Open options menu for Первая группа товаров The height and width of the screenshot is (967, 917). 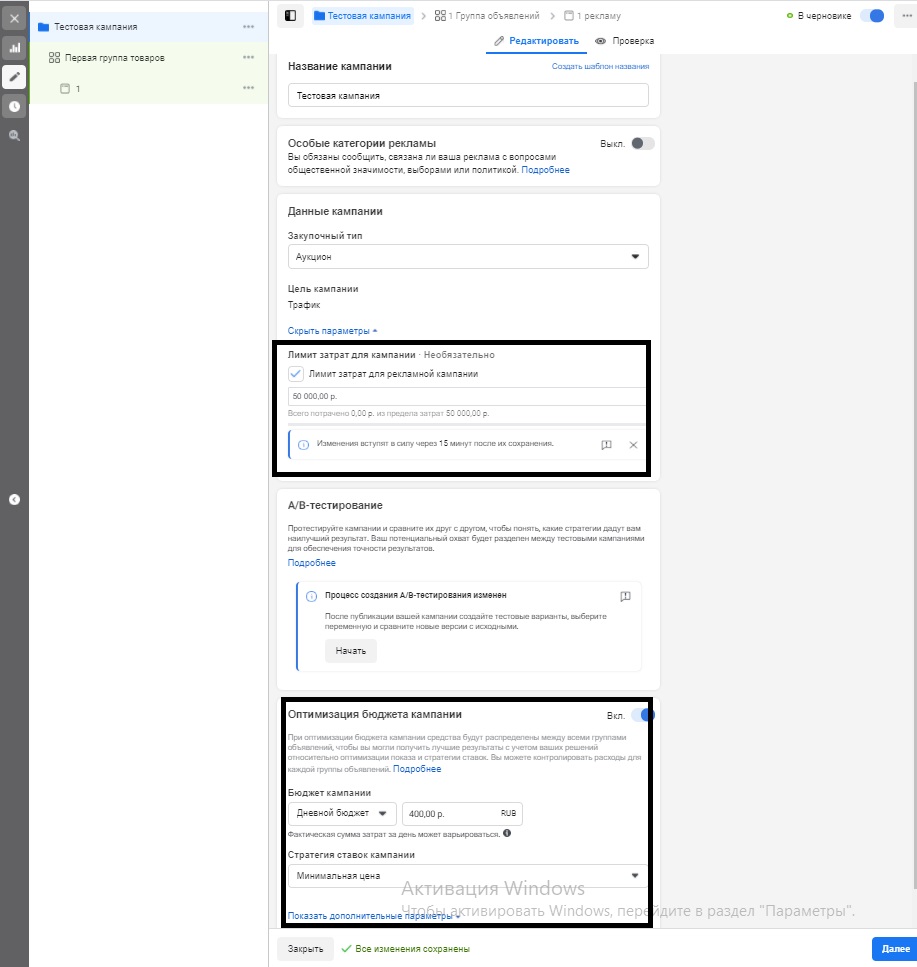pyautogui.click(x=249, y=57)
